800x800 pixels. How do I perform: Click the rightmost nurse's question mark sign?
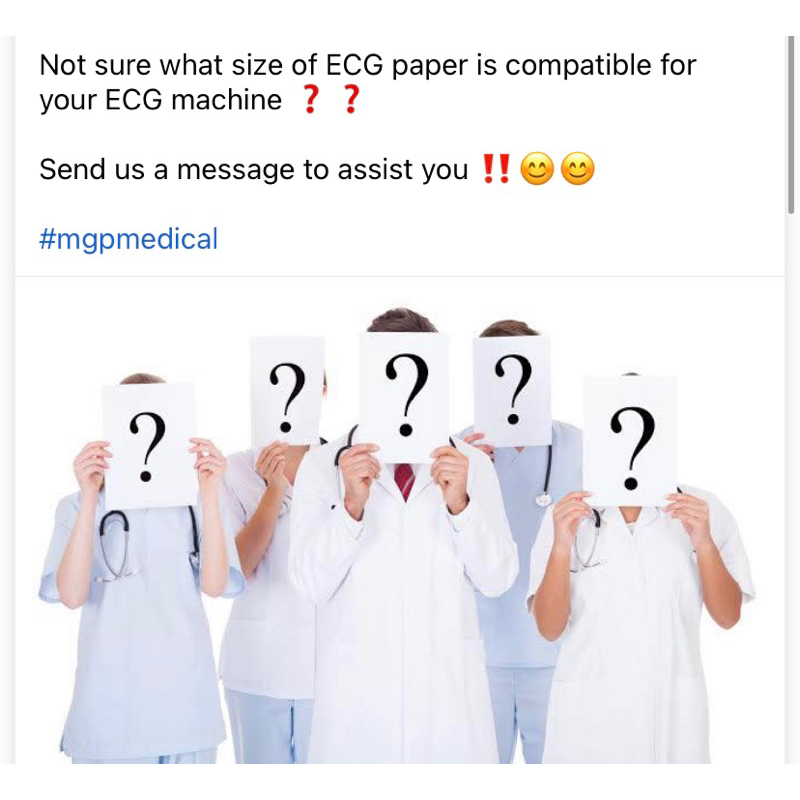(x=631, y=441)
